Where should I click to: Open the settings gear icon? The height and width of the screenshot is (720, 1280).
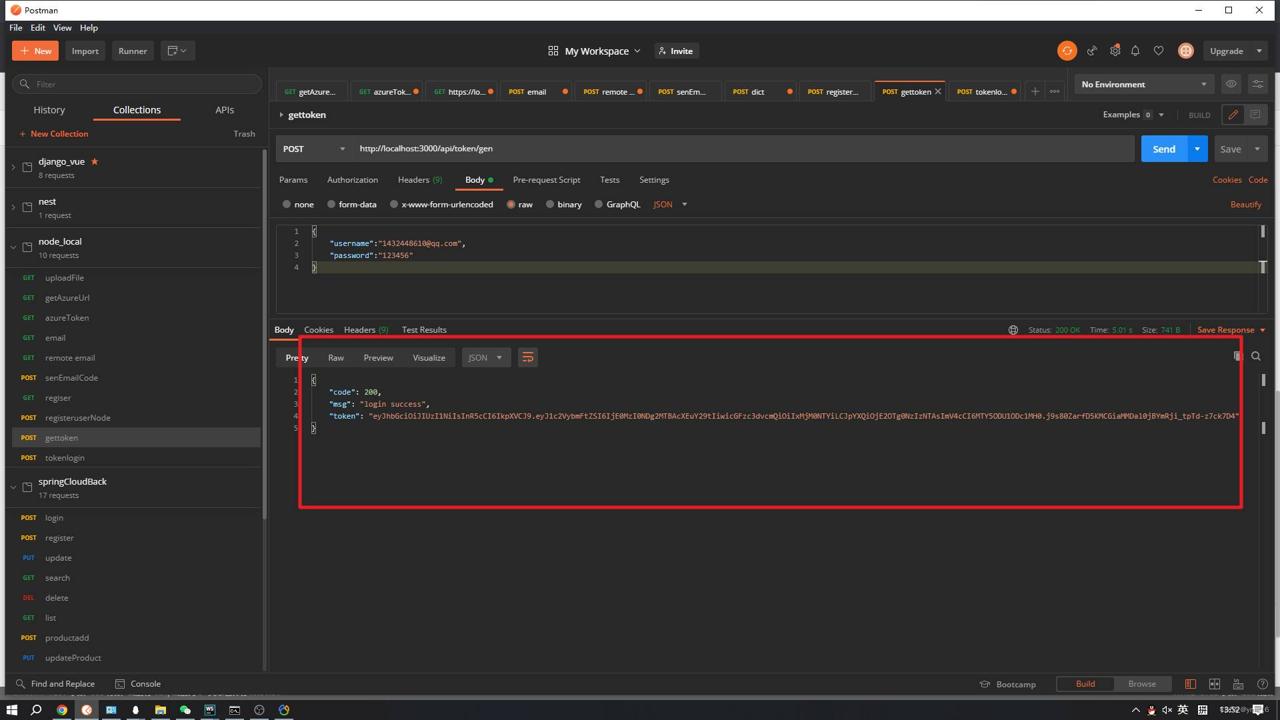click(x=1115, y=51)
